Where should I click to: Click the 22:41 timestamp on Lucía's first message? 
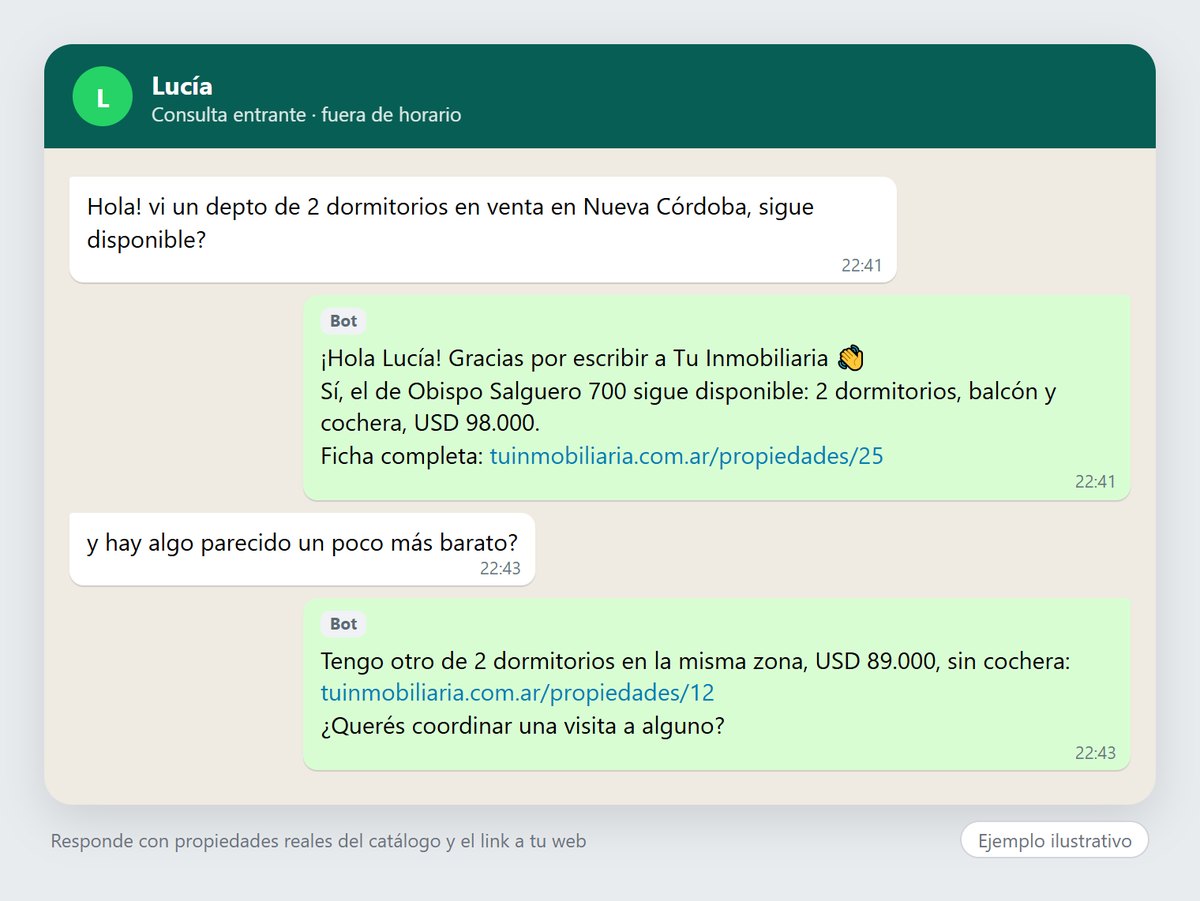click(x=861, y=266)
